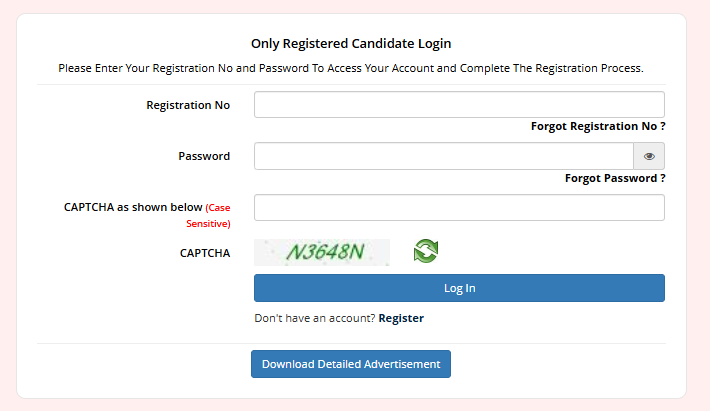This screenshot has width=710, height=411.
Task: Toggle password visibility with the eye icon
Action: (x=649, y=156)
